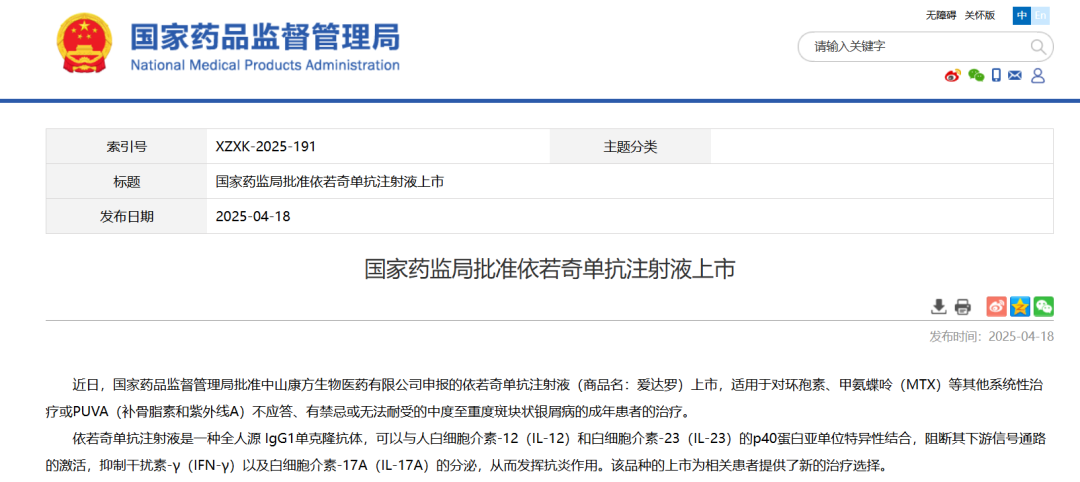Image resolution: width=1080 pixels, height=482 pixels.
Task: Share article to WeChat green icon
Action: 1043,306
